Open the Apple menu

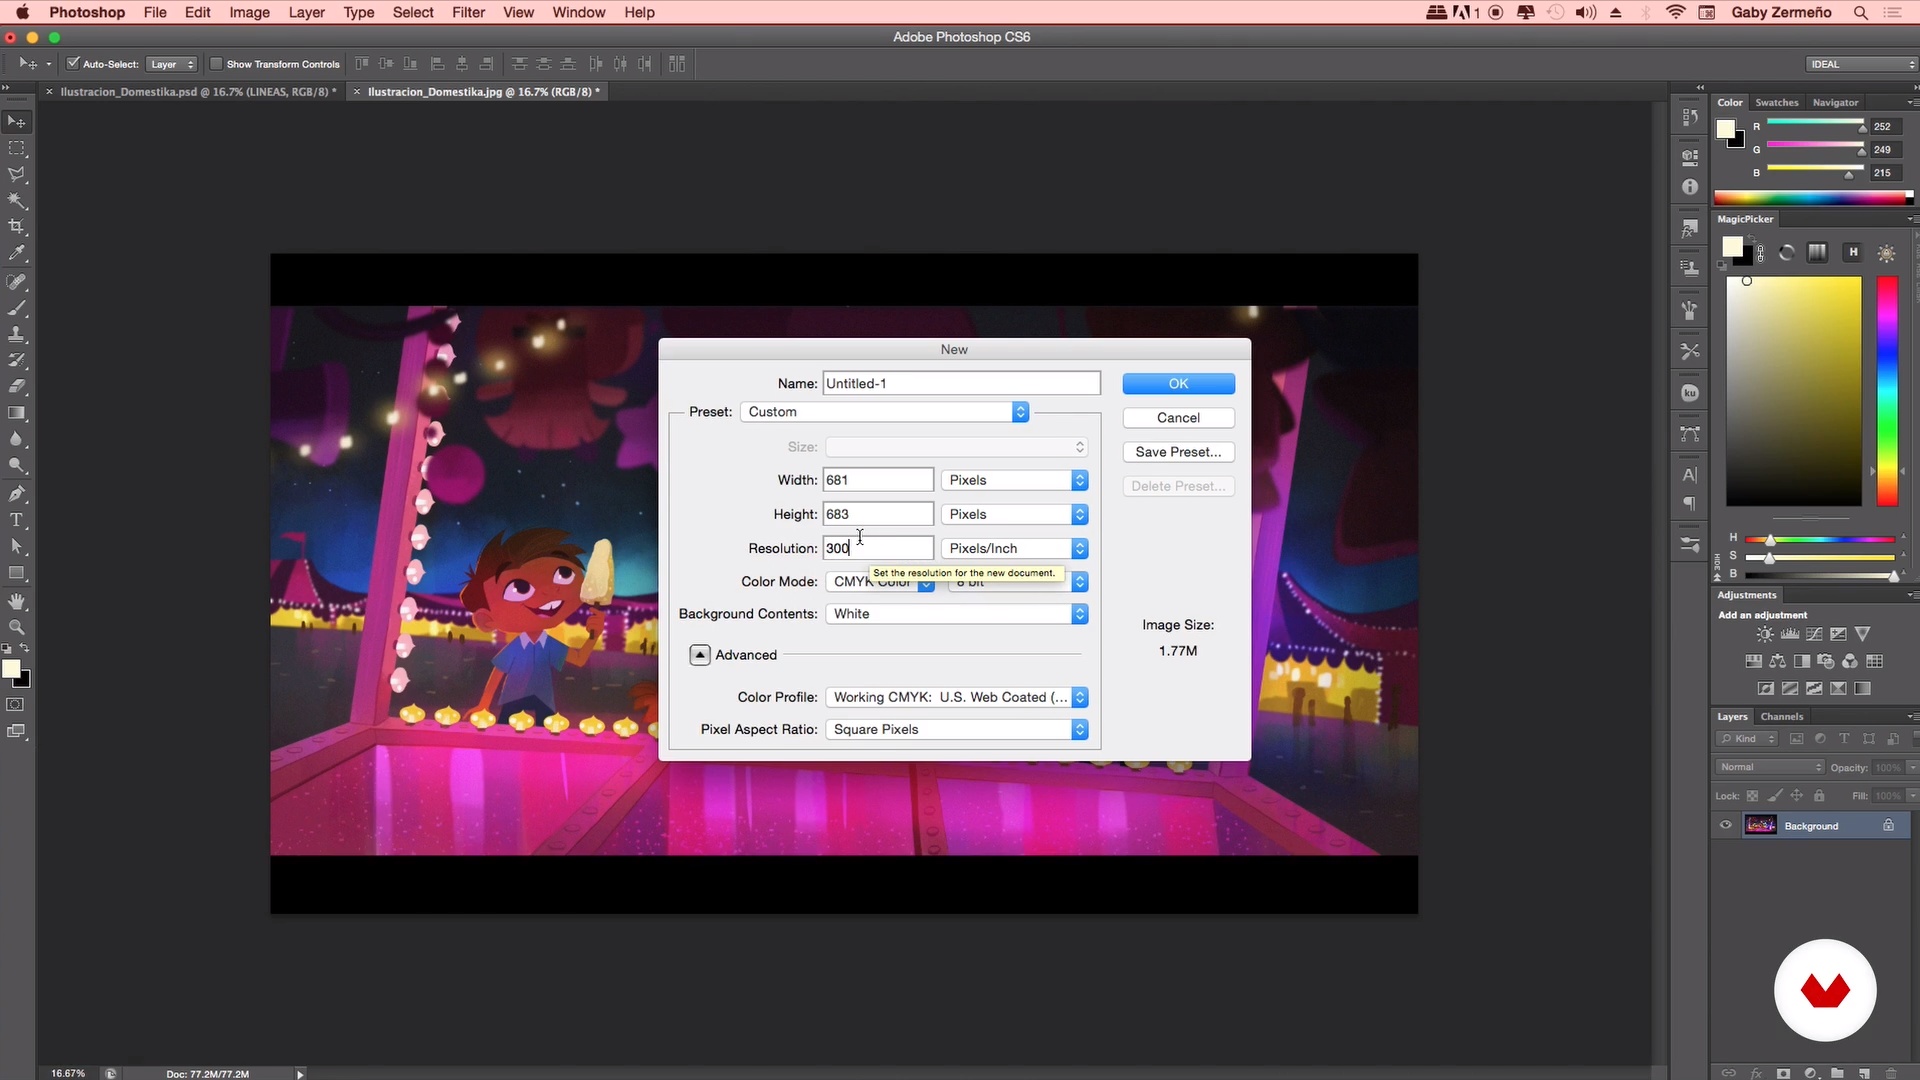coord(22,12)
